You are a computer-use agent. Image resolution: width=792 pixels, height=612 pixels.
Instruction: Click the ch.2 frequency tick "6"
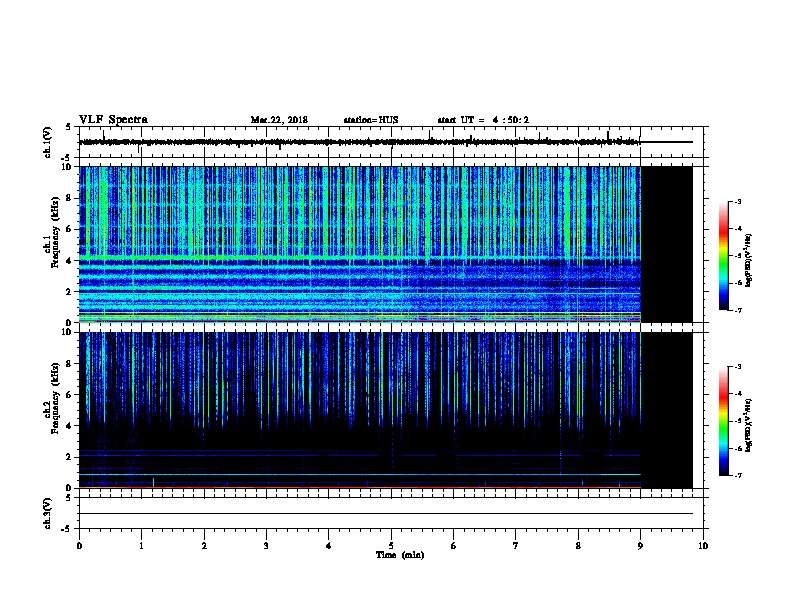(x=70, y=395)
